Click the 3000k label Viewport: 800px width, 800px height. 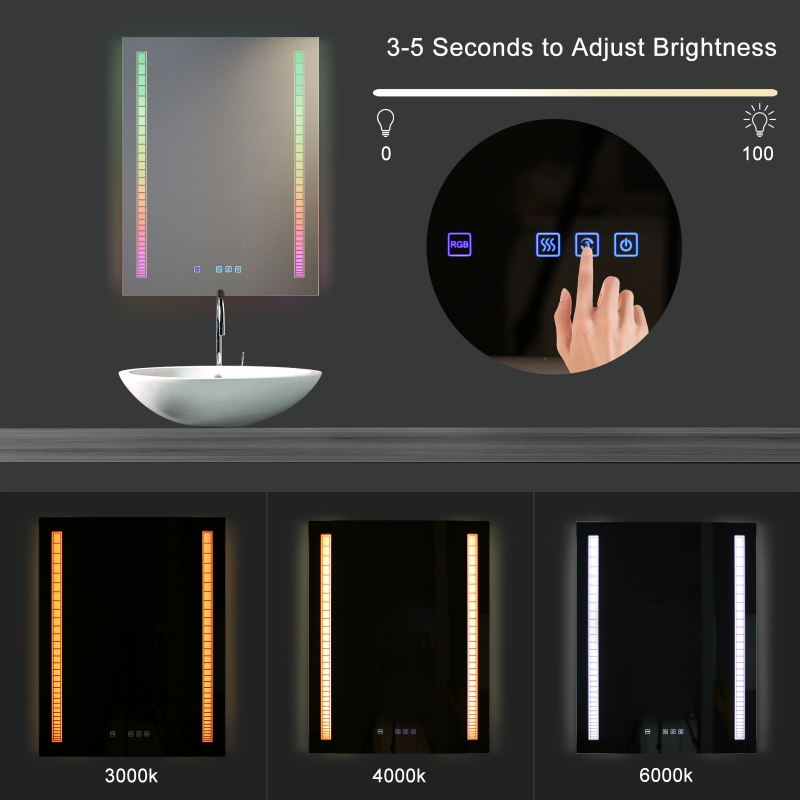click(x=131, y=776)
